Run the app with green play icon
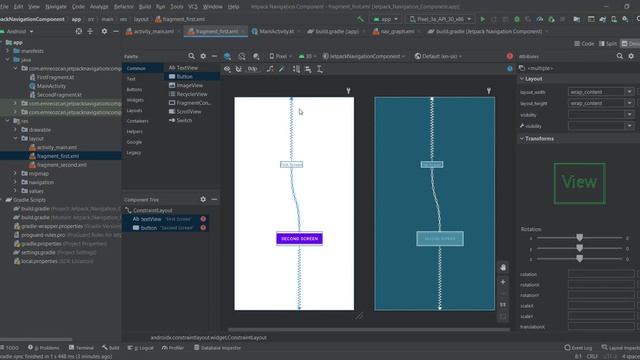This screenshot has width=640, height=360. (482, 19)
